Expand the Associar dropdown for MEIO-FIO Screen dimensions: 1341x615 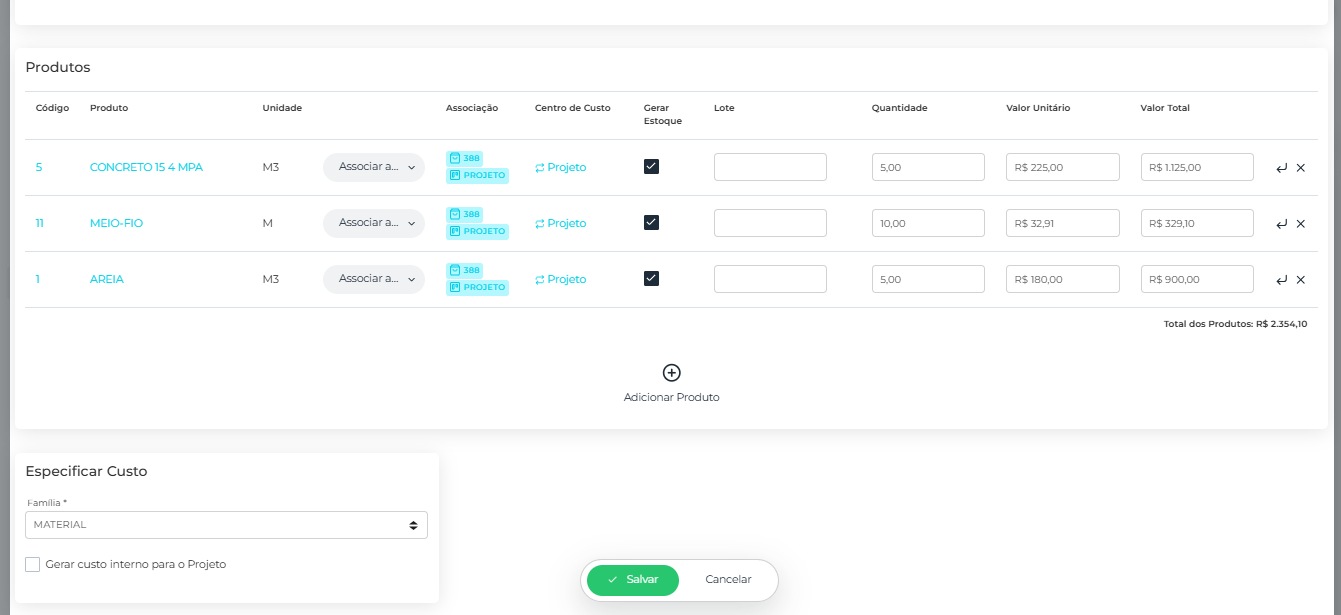pyautogui.click(x=374, y=223)
